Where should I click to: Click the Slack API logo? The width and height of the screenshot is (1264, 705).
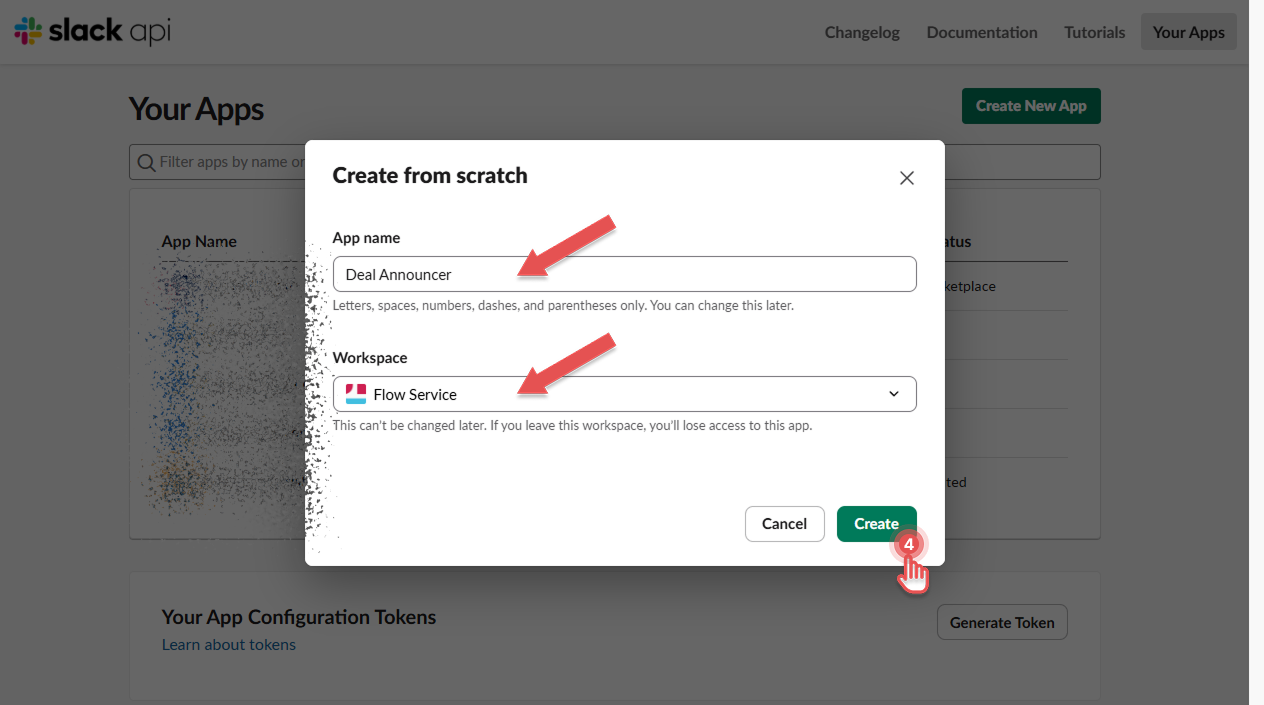coord(92,31)
